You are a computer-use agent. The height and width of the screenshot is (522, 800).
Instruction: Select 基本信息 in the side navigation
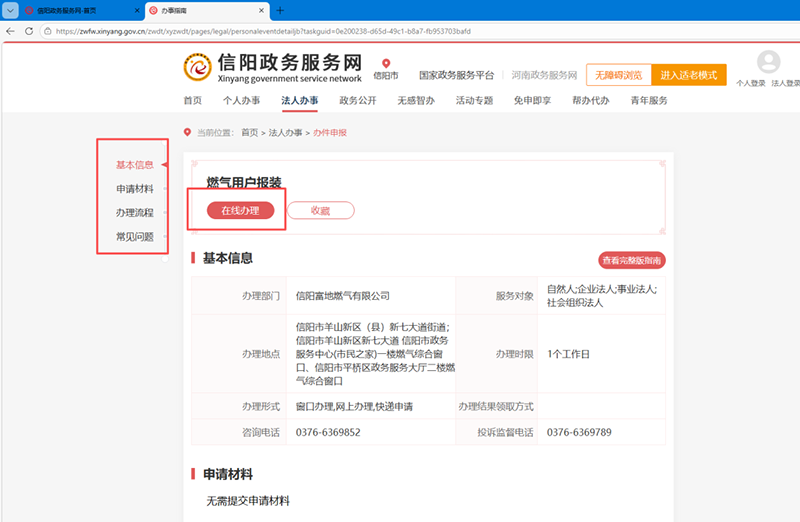click(x=135, y=165)
